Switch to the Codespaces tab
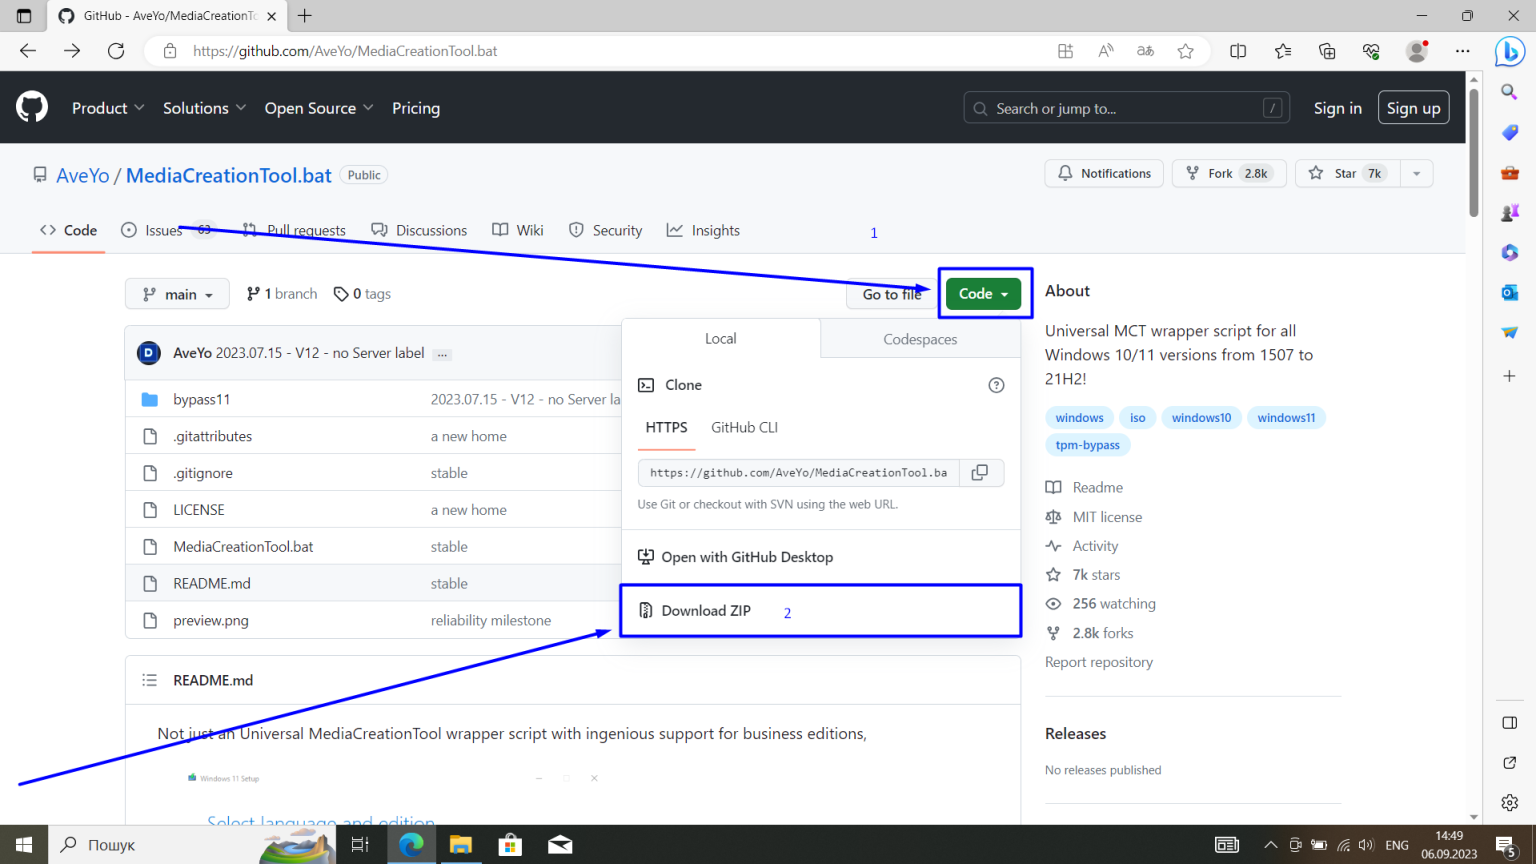The image size is (1536, 864). [x=919, y=339]
